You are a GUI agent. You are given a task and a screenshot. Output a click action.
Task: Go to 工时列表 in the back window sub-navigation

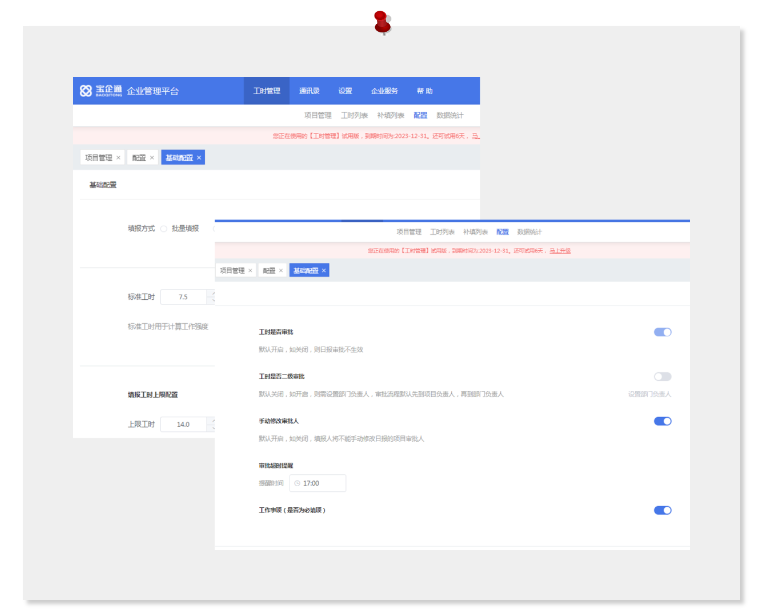tap(354, 115)
